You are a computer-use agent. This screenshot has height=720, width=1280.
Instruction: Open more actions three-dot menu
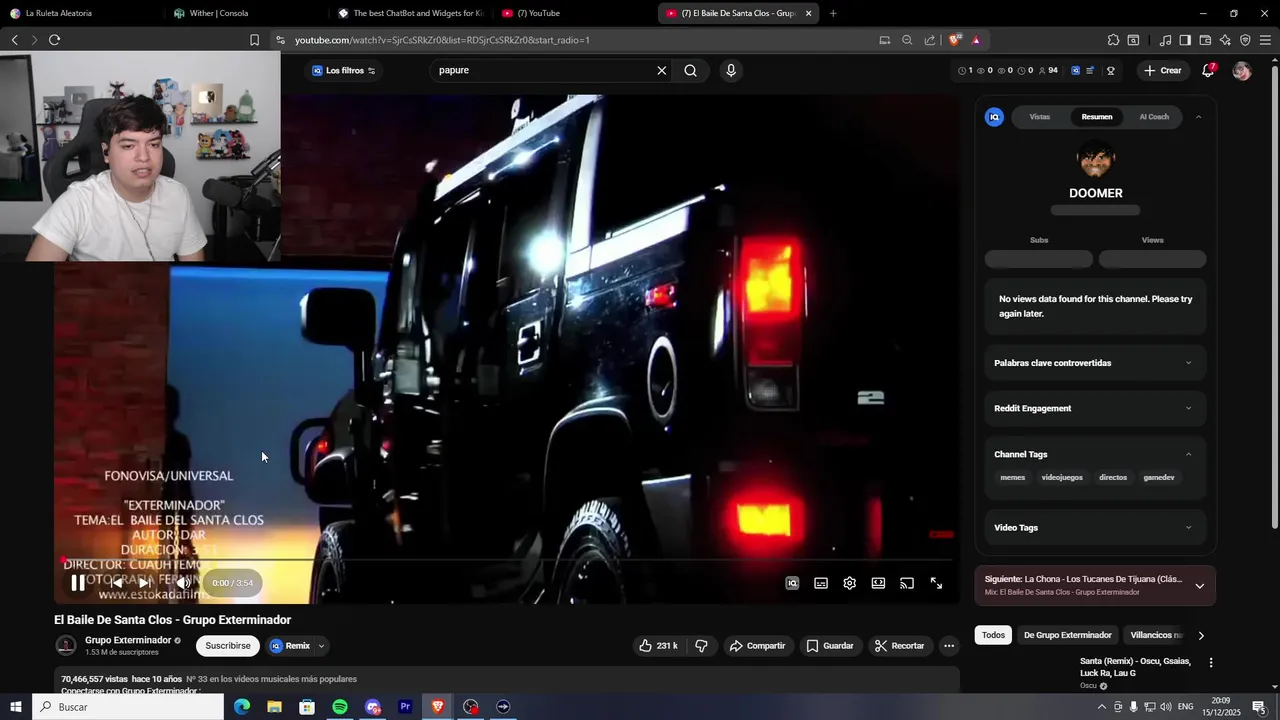[949, 646]
